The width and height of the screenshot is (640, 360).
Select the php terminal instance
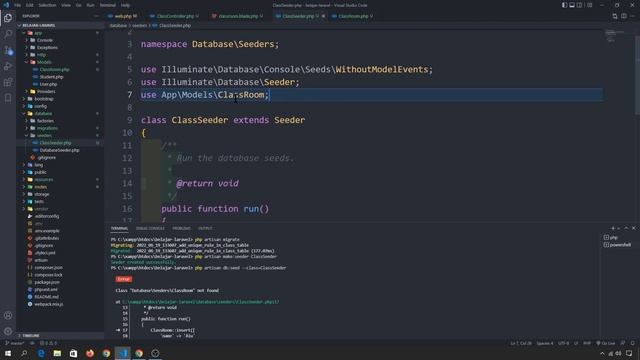coord(611,238)
